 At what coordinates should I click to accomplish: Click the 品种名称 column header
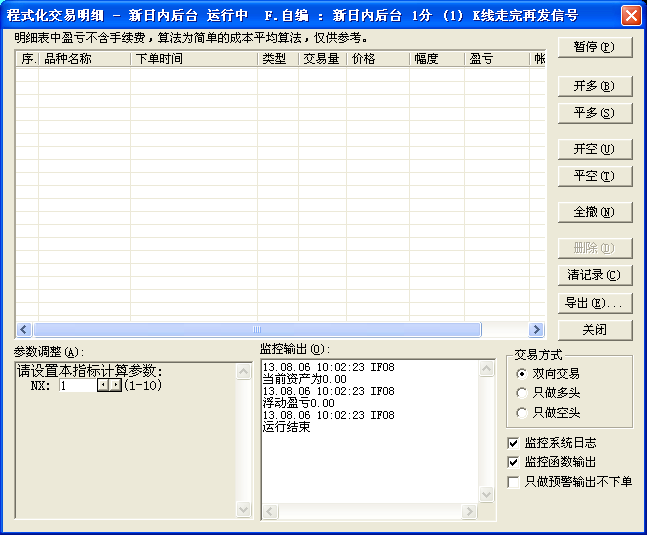pyautogui.click(x=85, y=59)
